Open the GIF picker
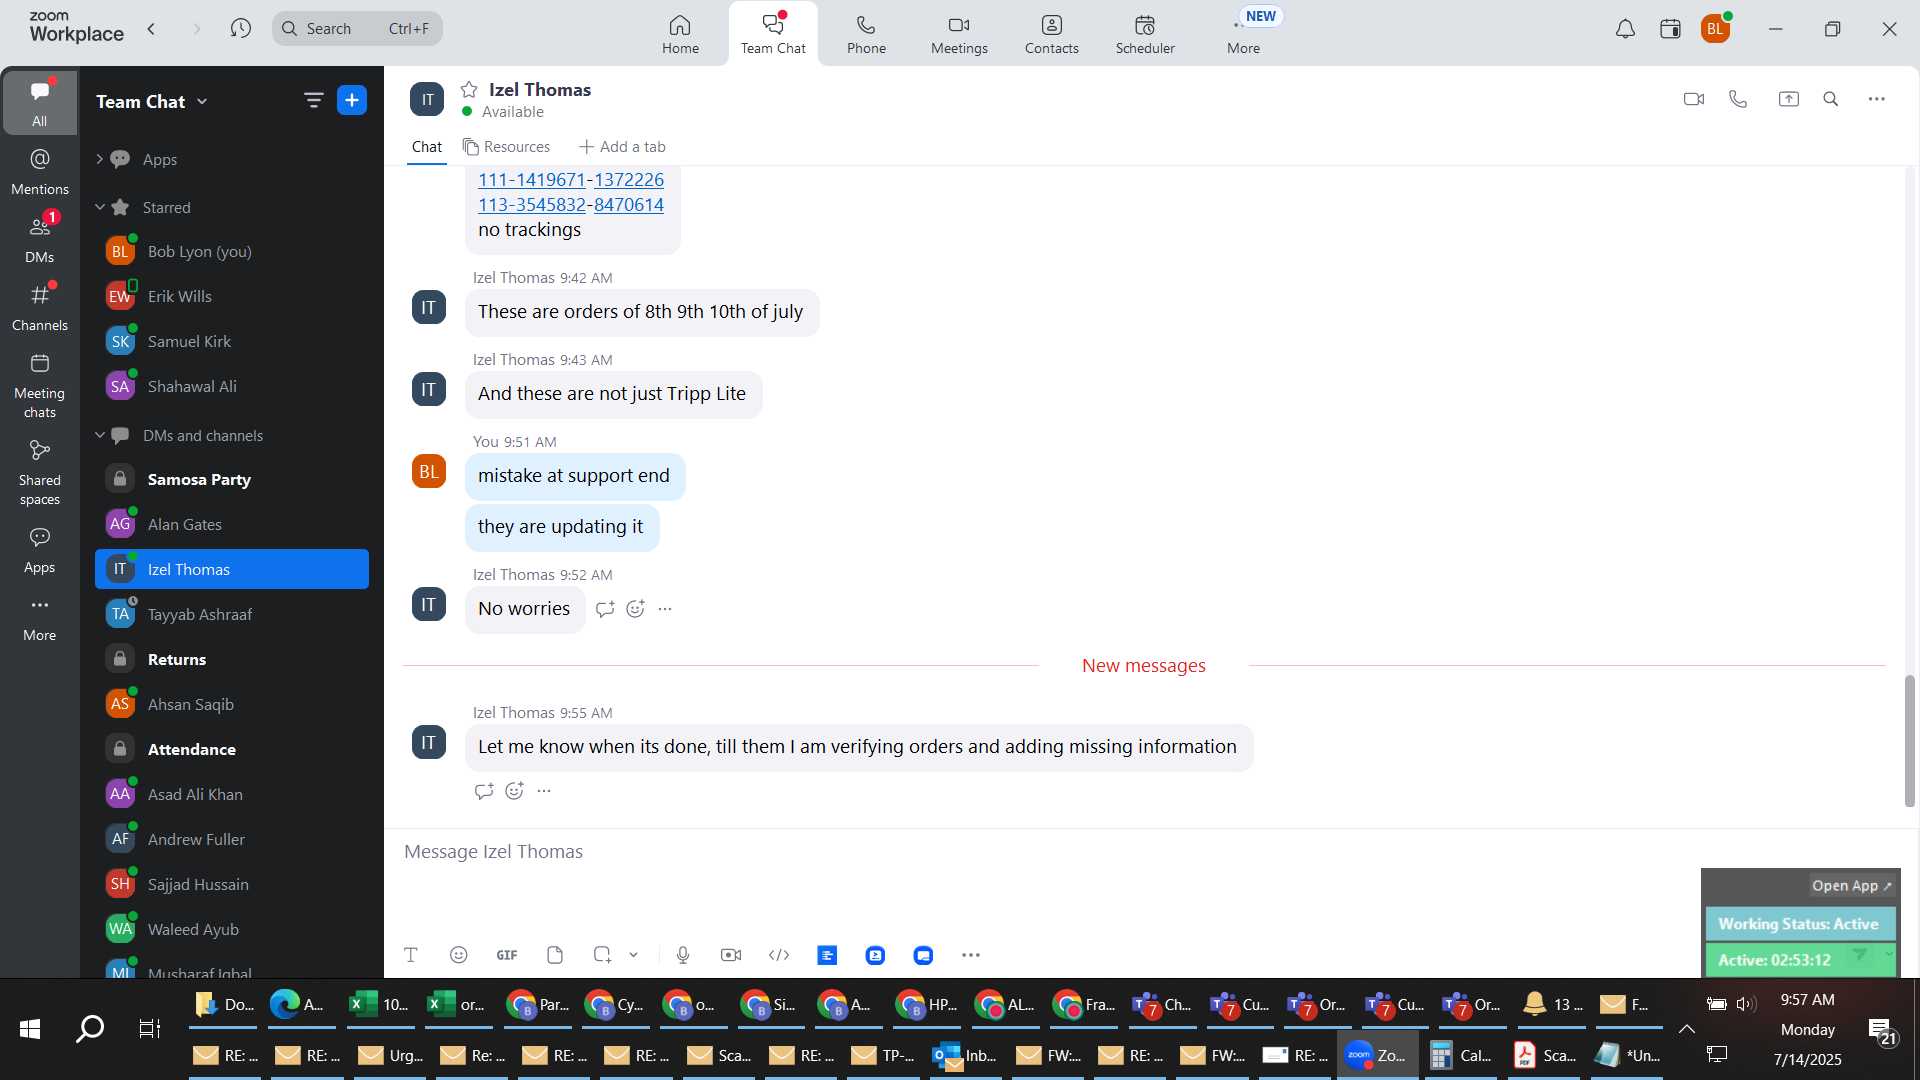Screen dimensions: 1920x1080 [507, 955]
